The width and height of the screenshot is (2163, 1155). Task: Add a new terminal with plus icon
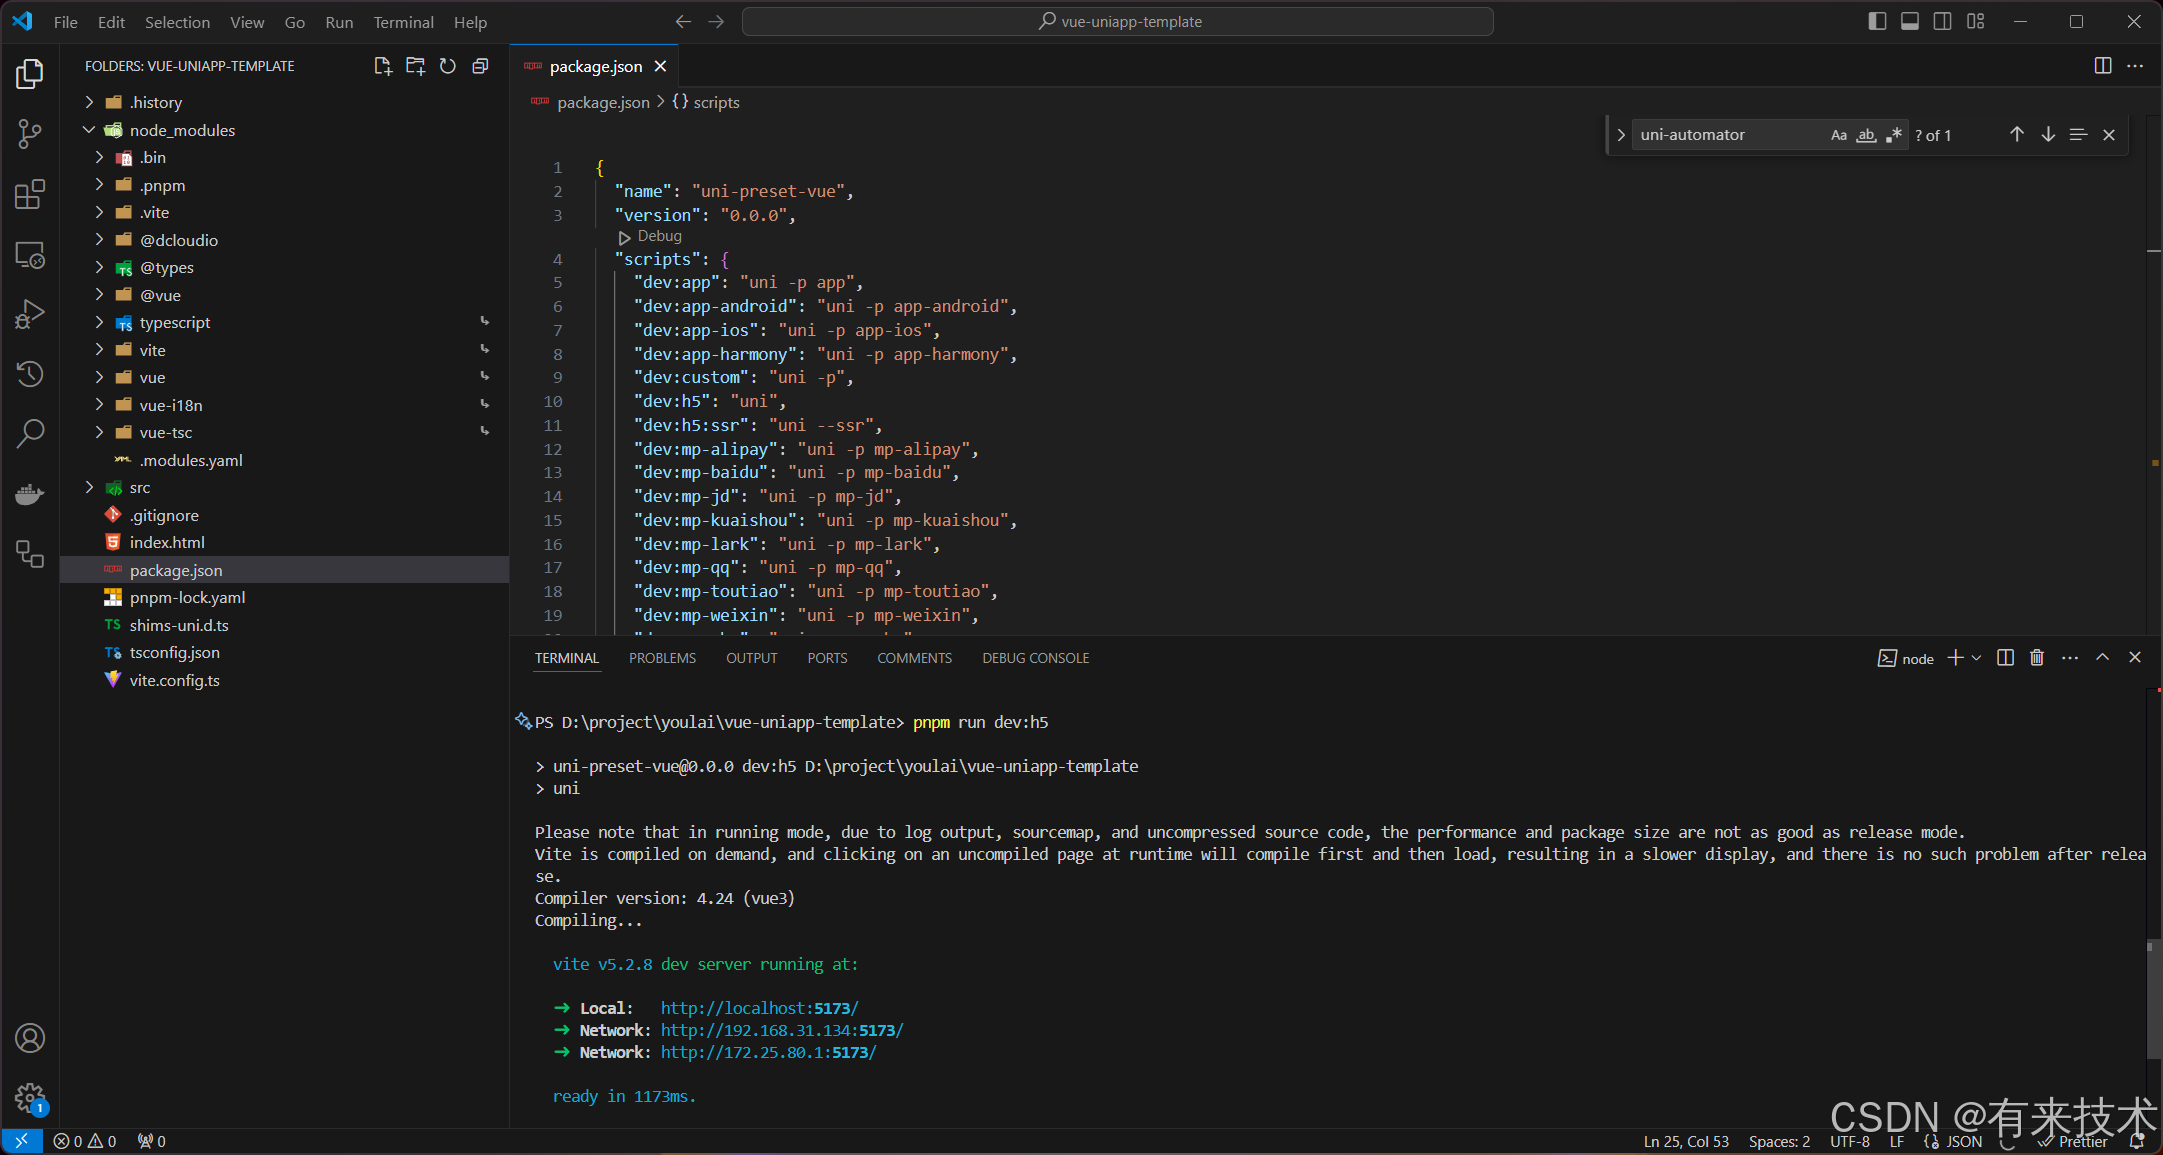tap(1956, 658)
